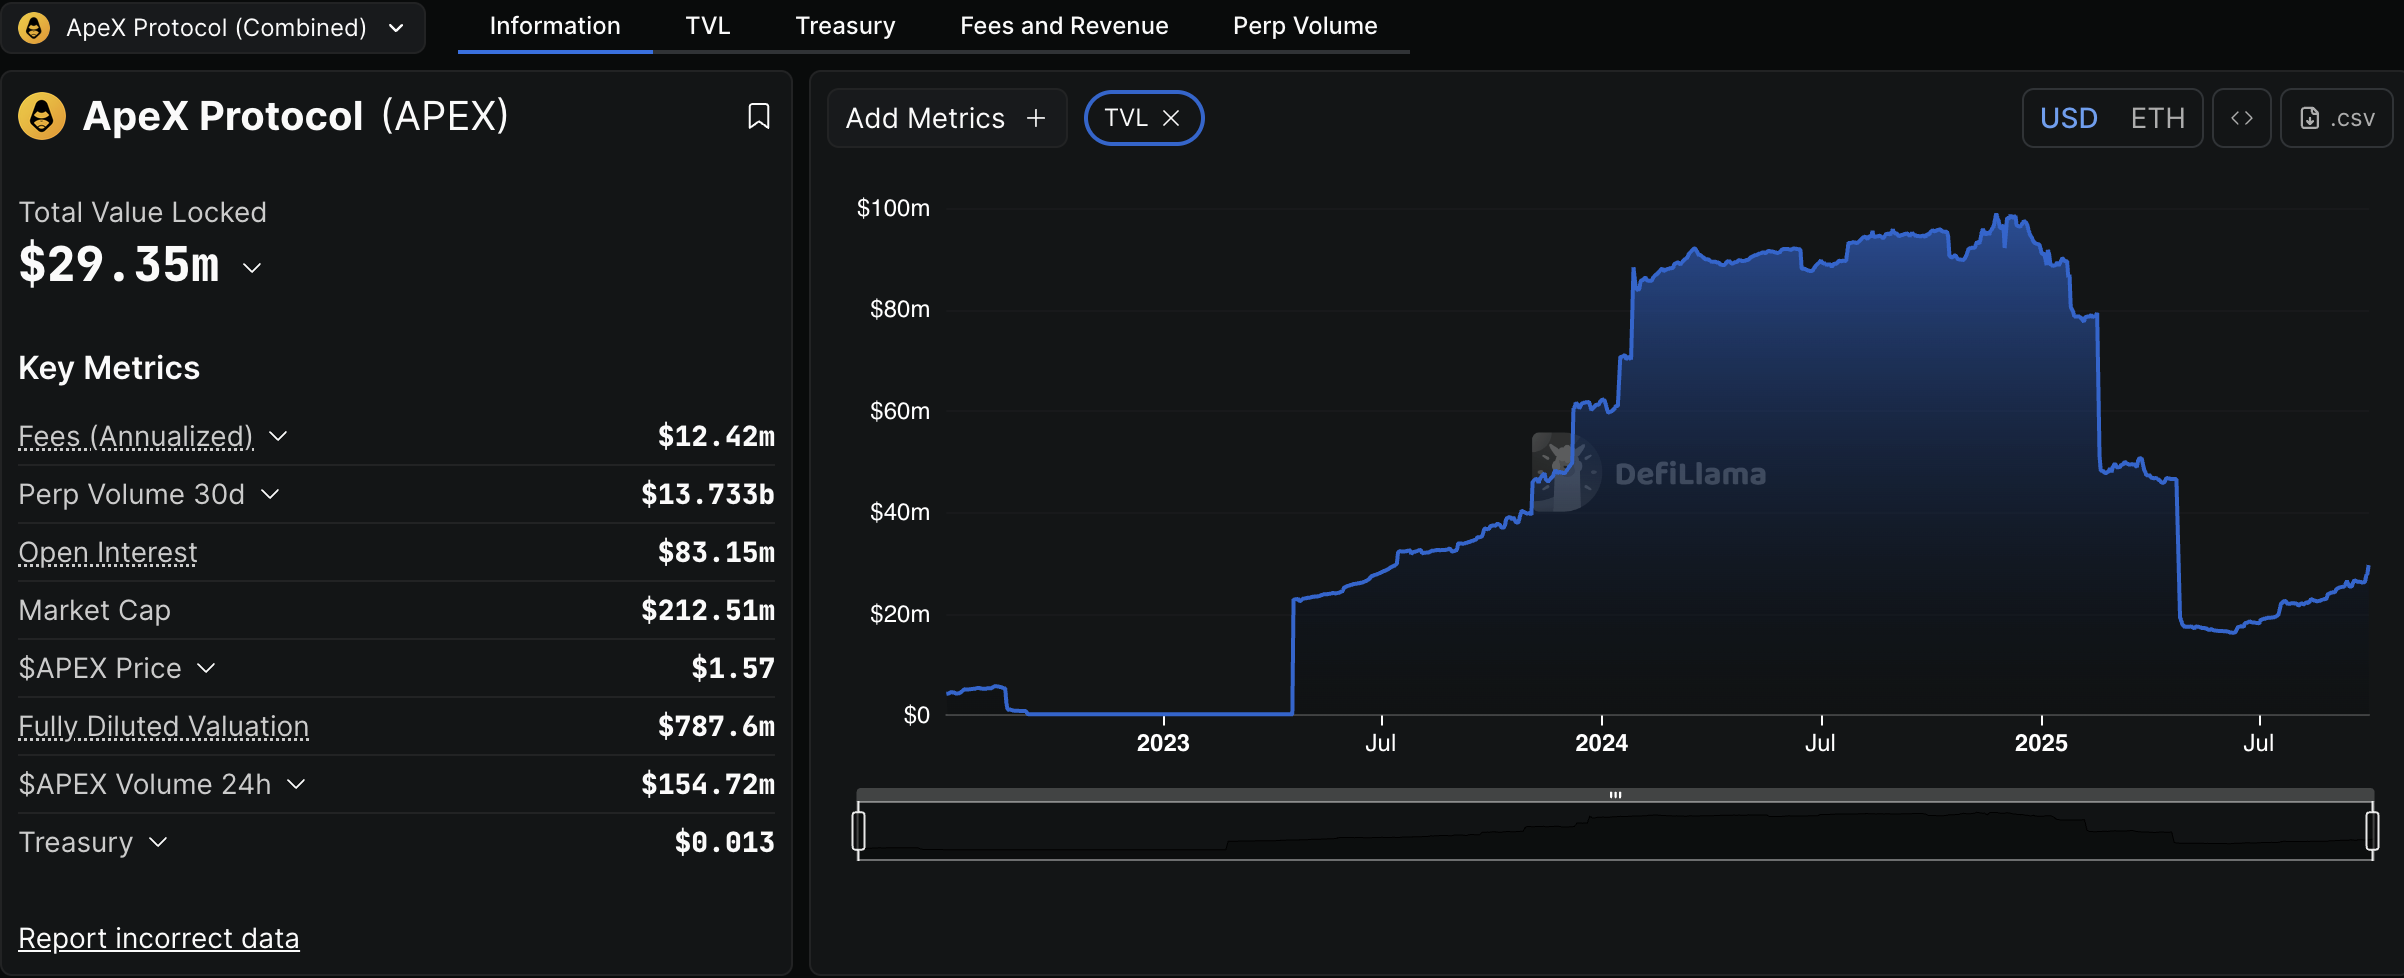Bookmark ApeX Protocol with the bookmark icon
The height and width of the screenshot is (978, 2404).
click(x=759, y=117)
